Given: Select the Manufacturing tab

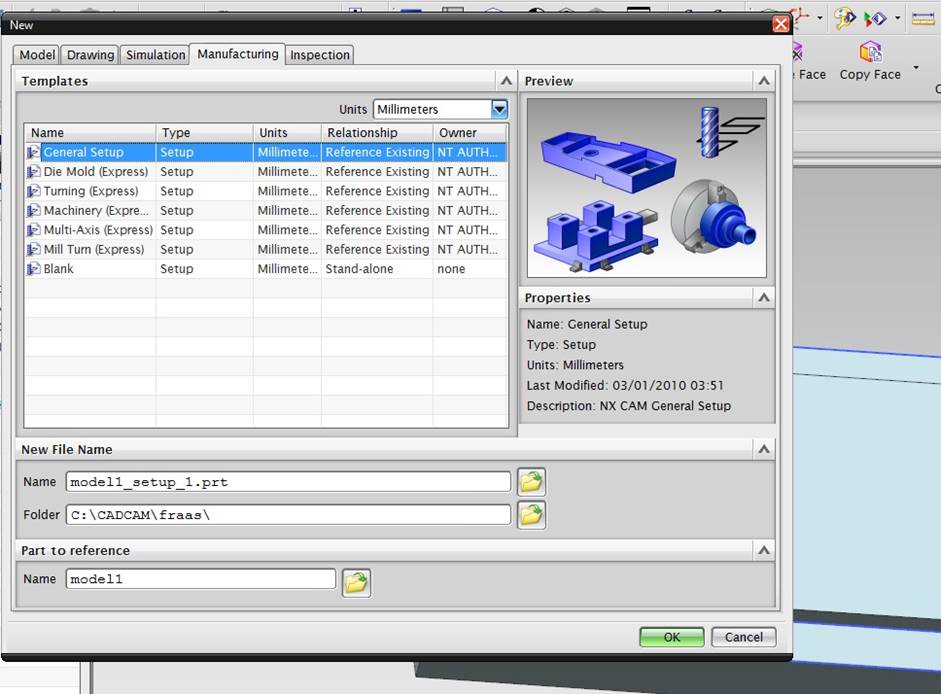Looking at the screenshot, I should click(238, 54).
